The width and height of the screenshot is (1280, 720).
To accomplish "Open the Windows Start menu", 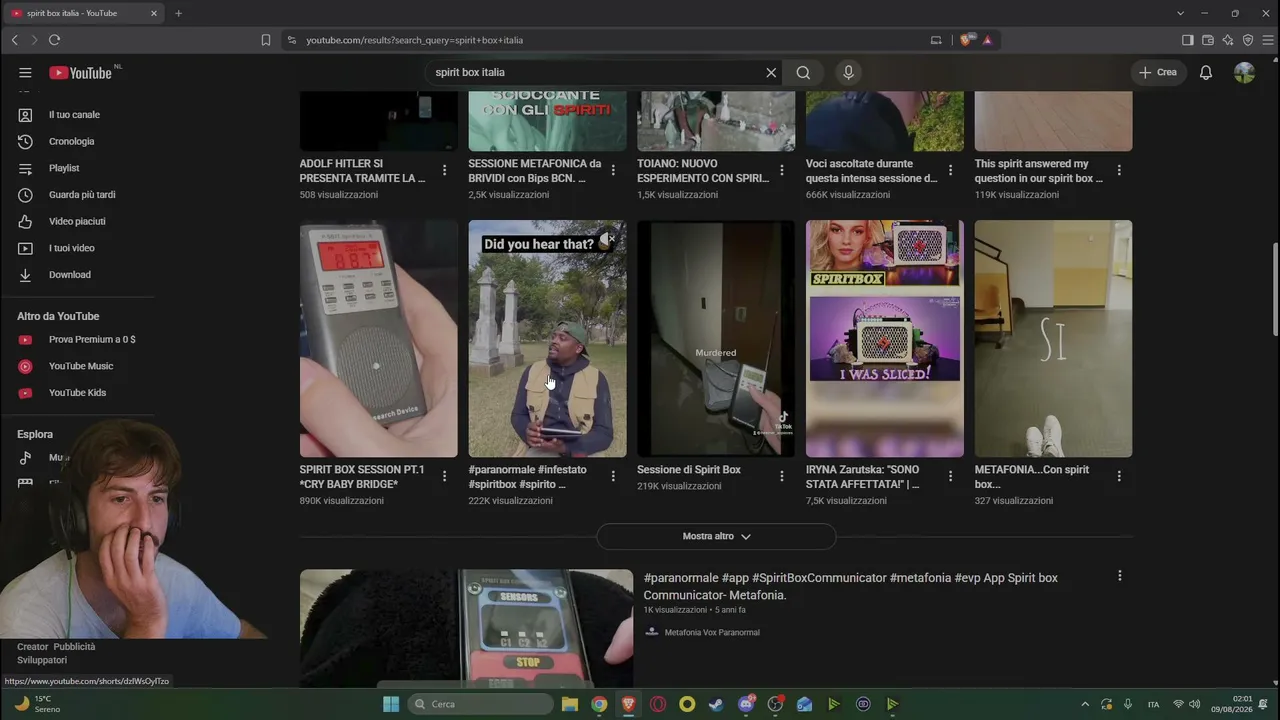I will 391,704.
